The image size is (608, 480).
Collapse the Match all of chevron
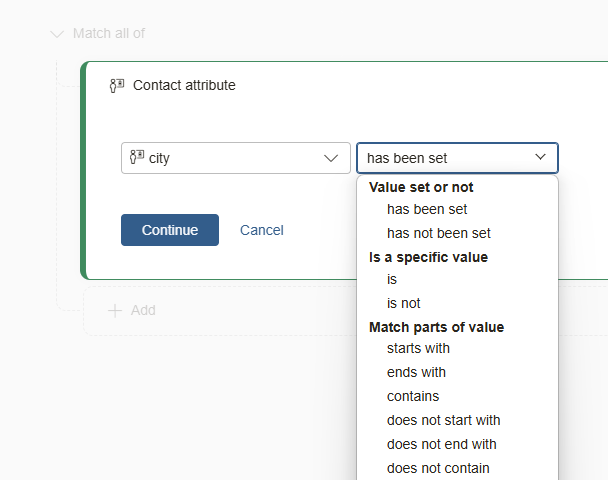tap(57, 34)
